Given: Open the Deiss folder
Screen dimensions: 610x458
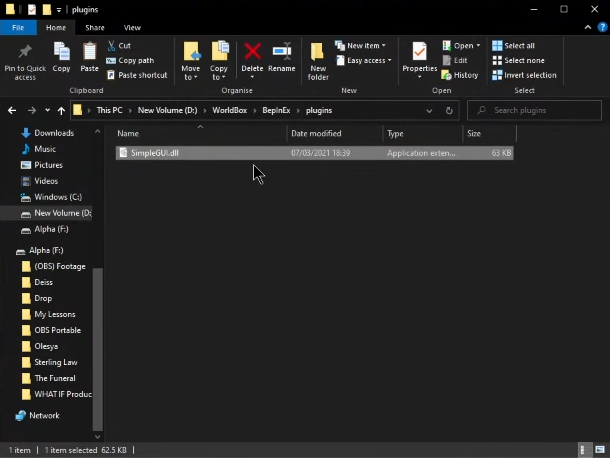Looking at the screenshot, I should 37,282.
